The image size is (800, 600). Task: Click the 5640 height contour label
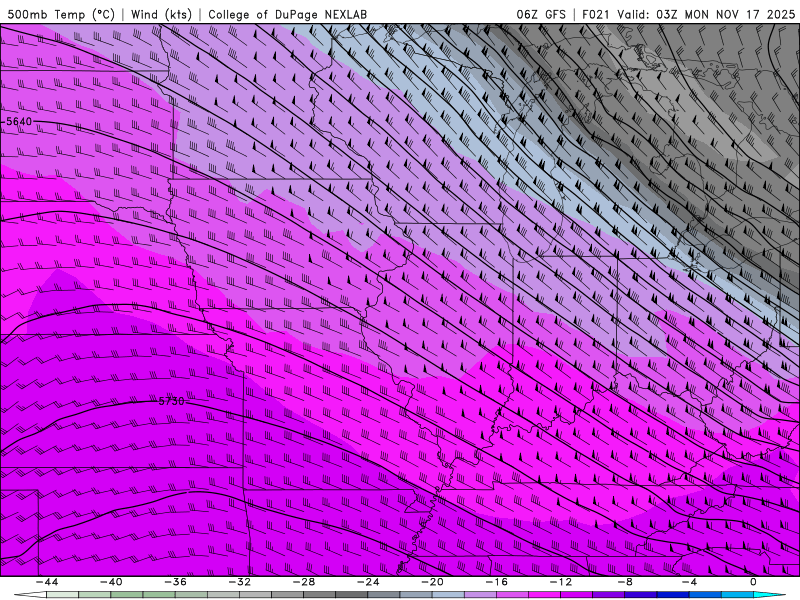click(x=19, y=121)
